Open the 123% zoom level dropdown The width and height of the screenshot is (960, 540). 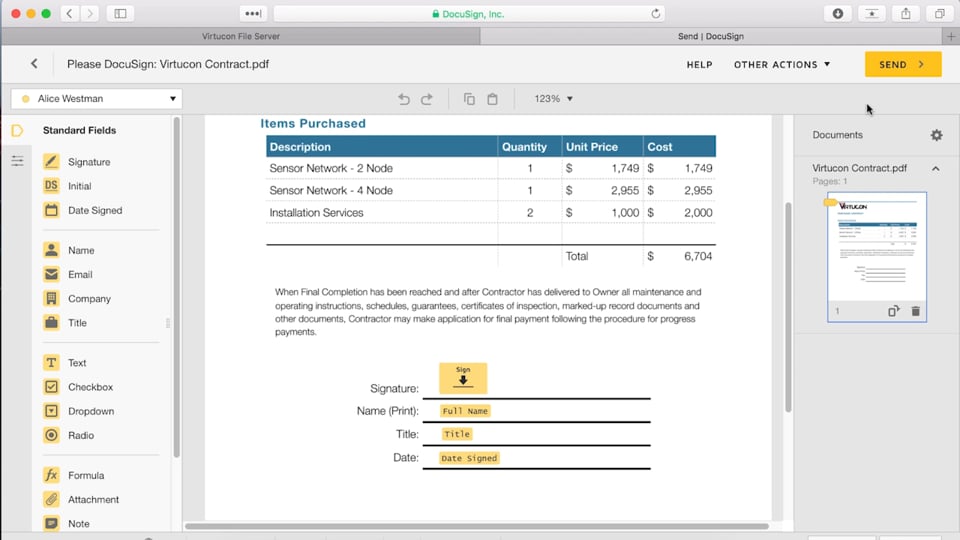(x=553, y=99)
